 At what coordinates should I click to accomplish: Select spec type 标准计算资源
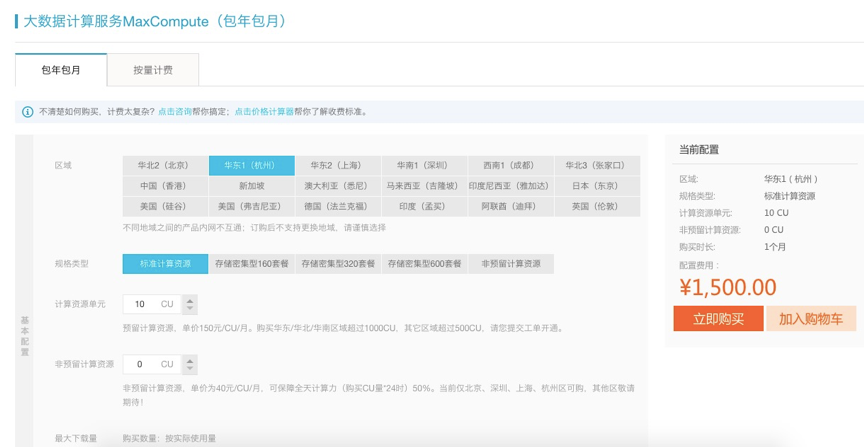[x=165, y=264]
